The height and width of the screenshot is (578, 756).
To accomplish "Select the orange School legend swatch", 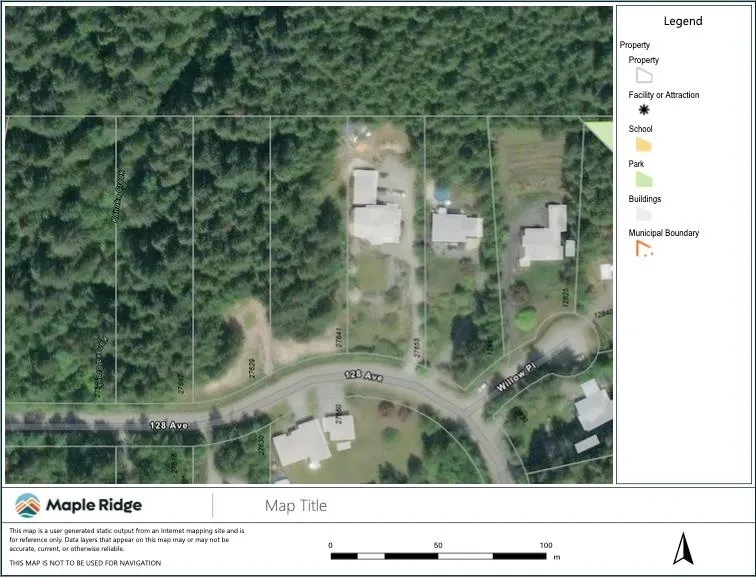I will pos(644,145).
